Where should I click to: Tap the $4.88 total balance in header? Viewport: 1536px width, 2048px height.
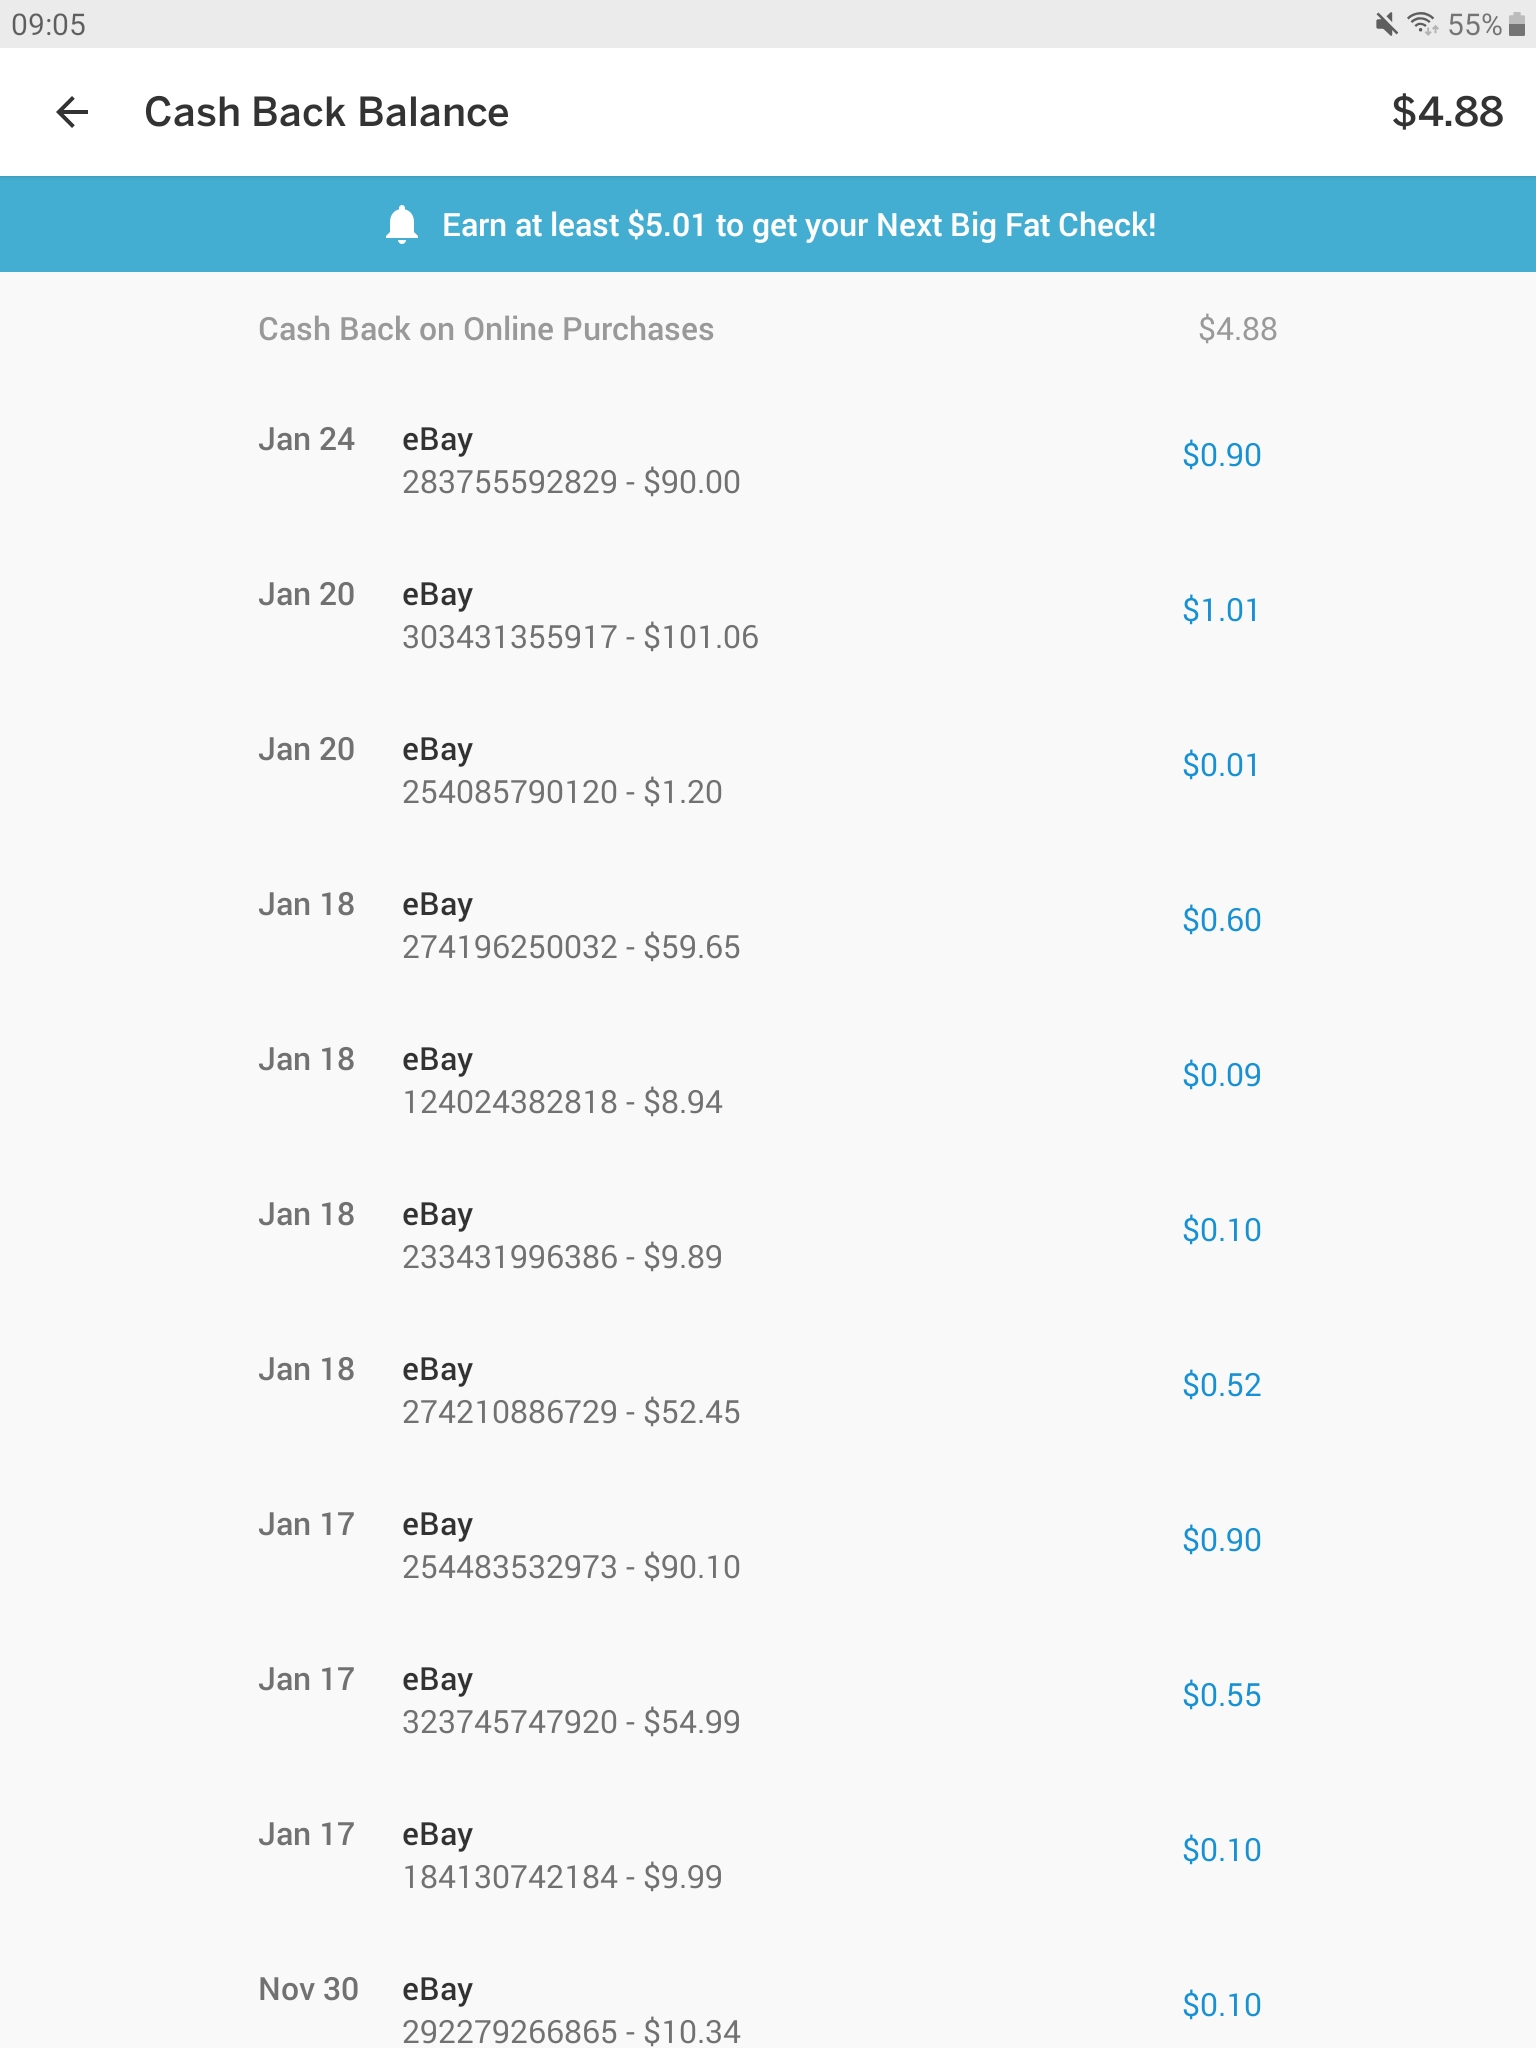coord(1446,112)
